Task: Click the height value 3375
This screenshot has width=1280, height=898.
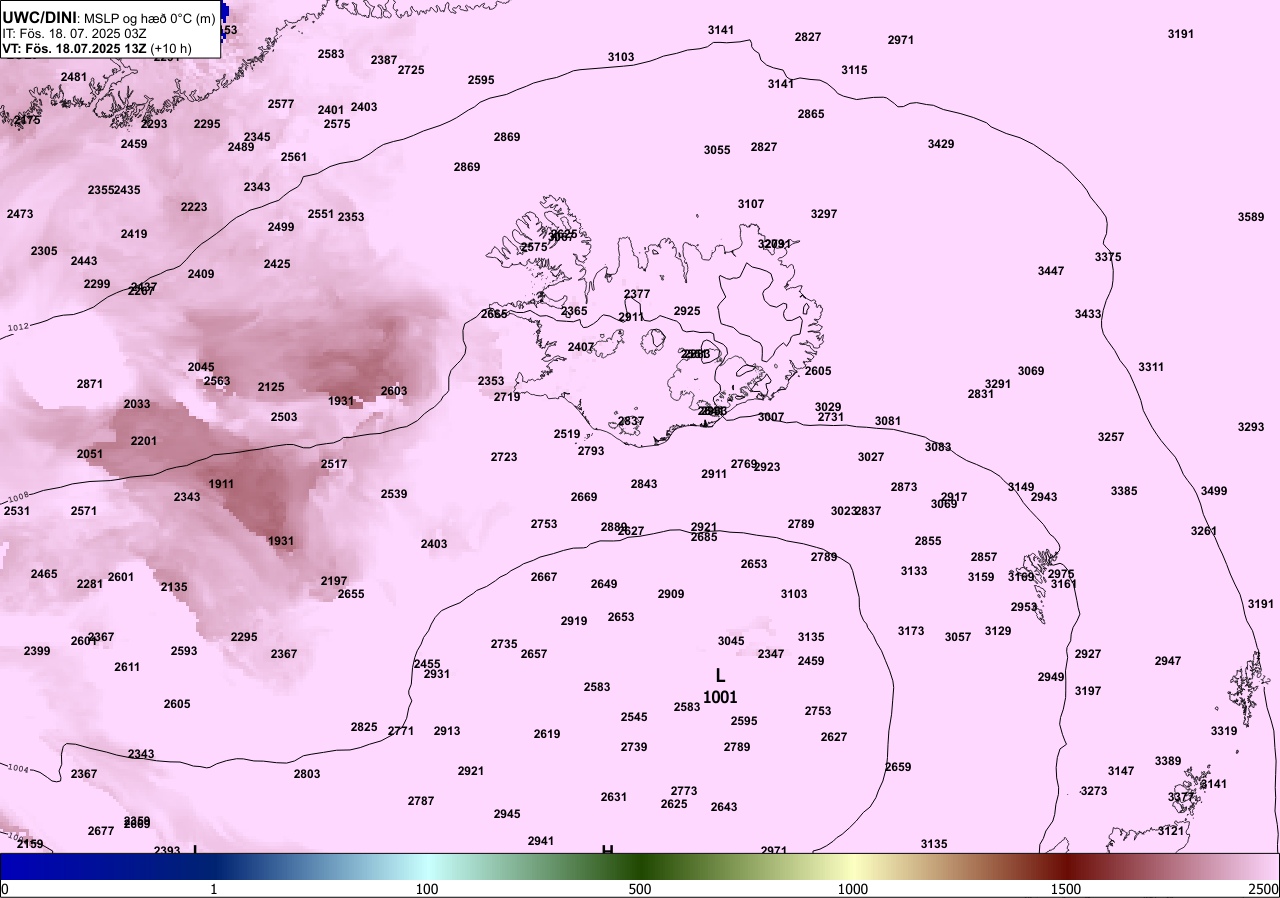Action: [1108, 257]
